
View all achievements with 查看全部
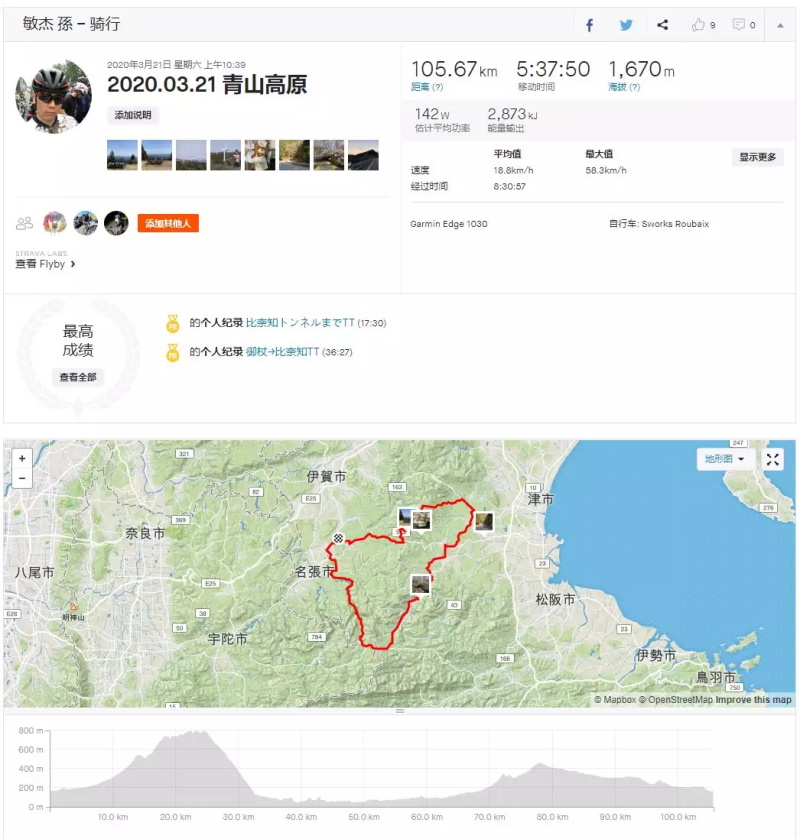click(x=78, y=377)
